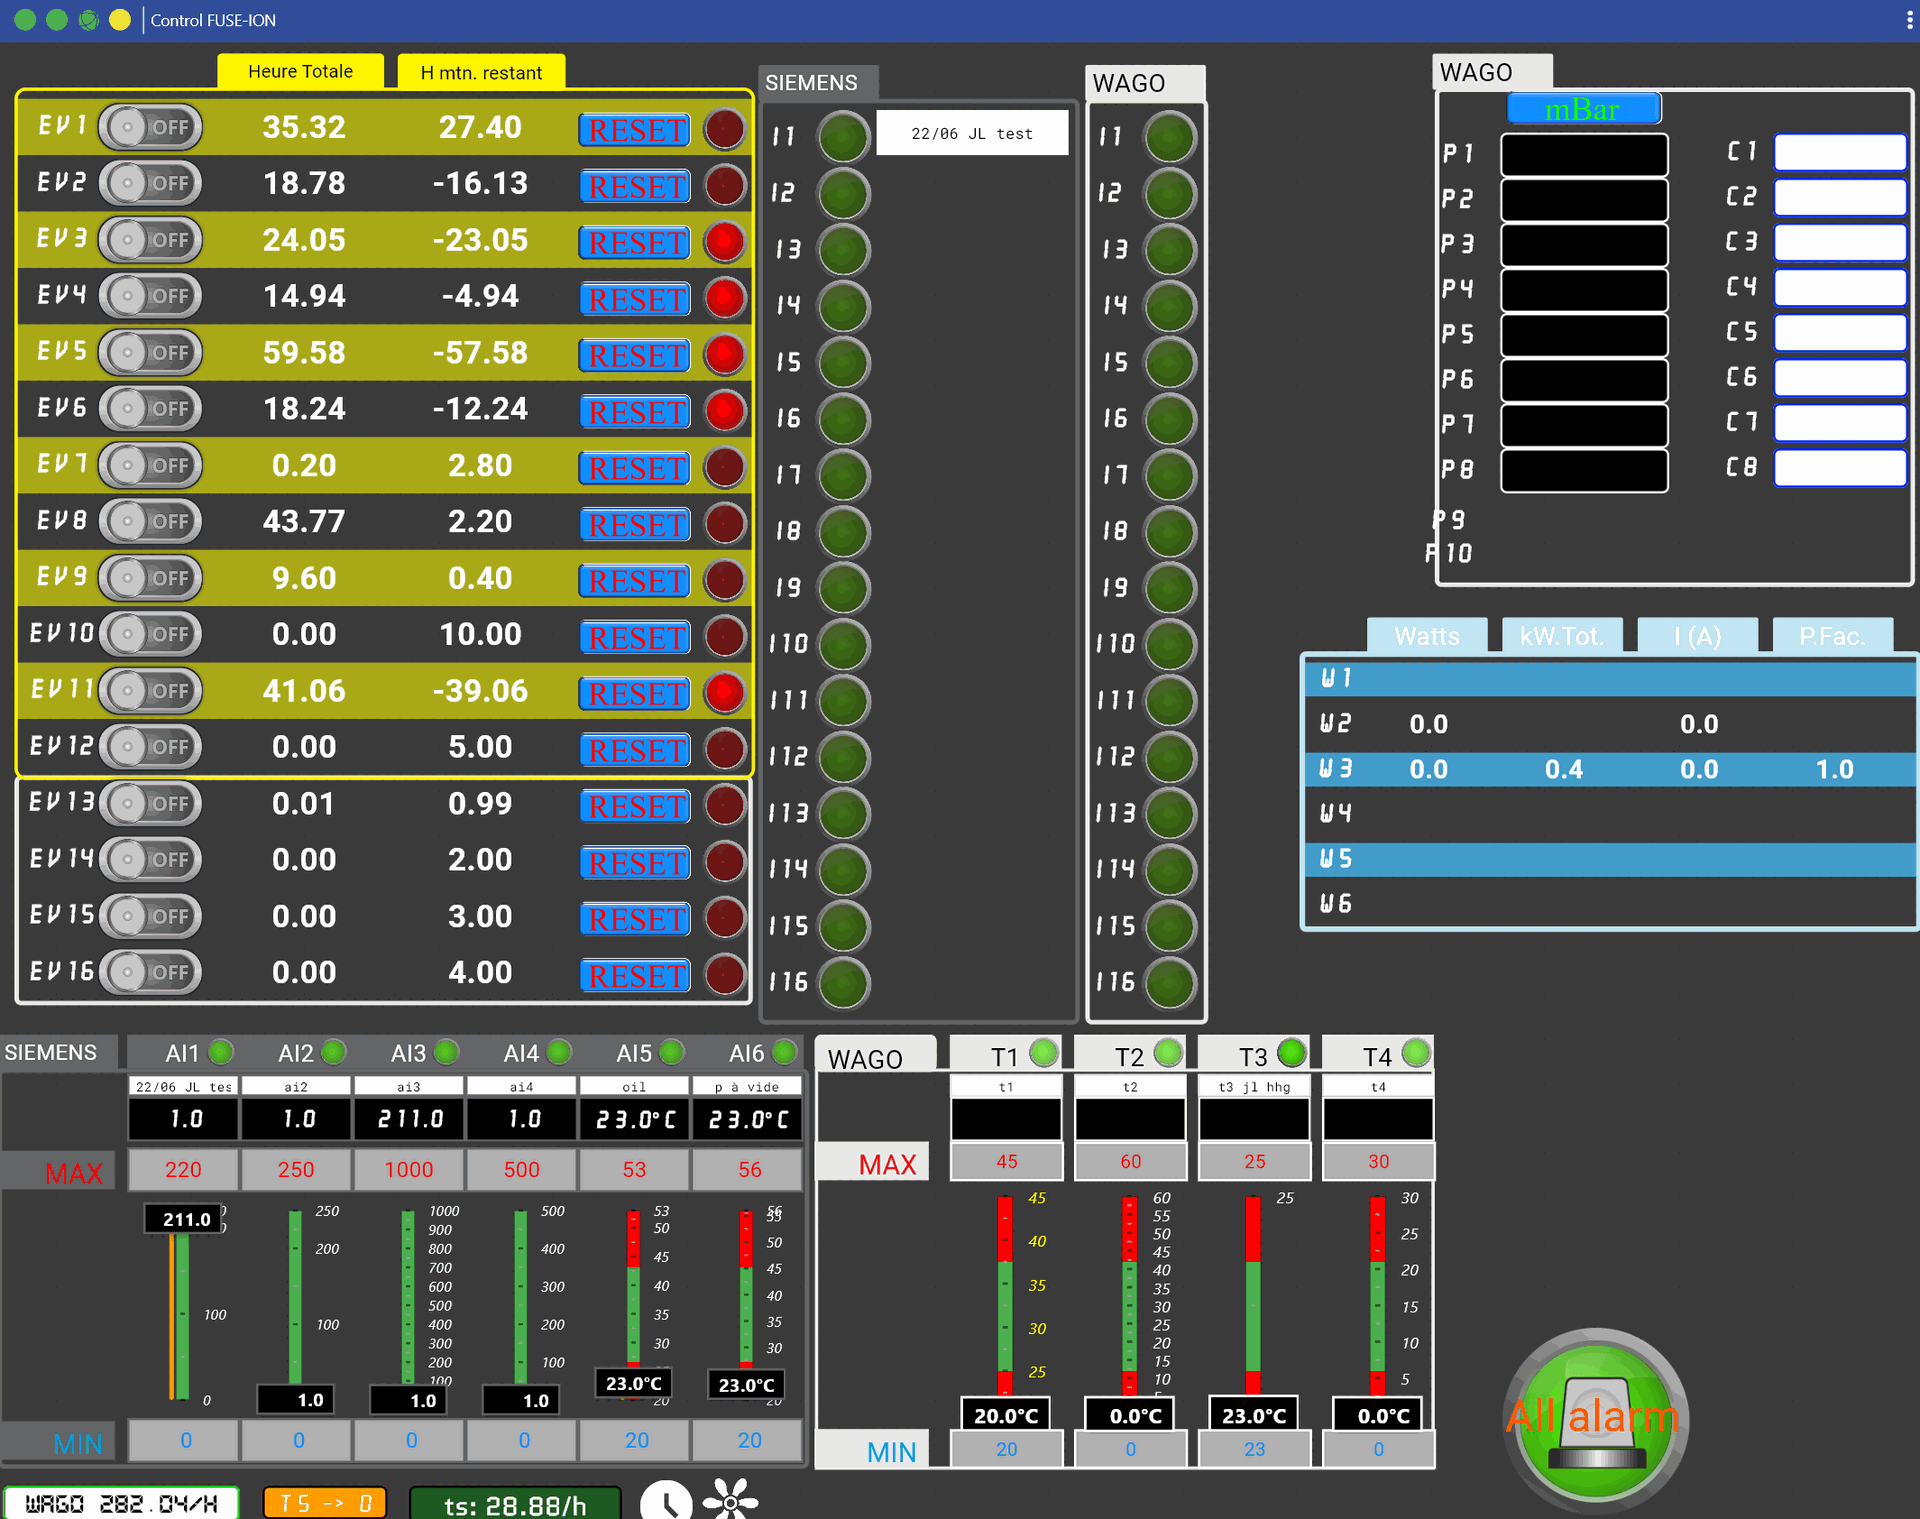Toggle the EV1 OFF switch
The width and height of the screenshot is (1920, 1519).
point(150,127)
